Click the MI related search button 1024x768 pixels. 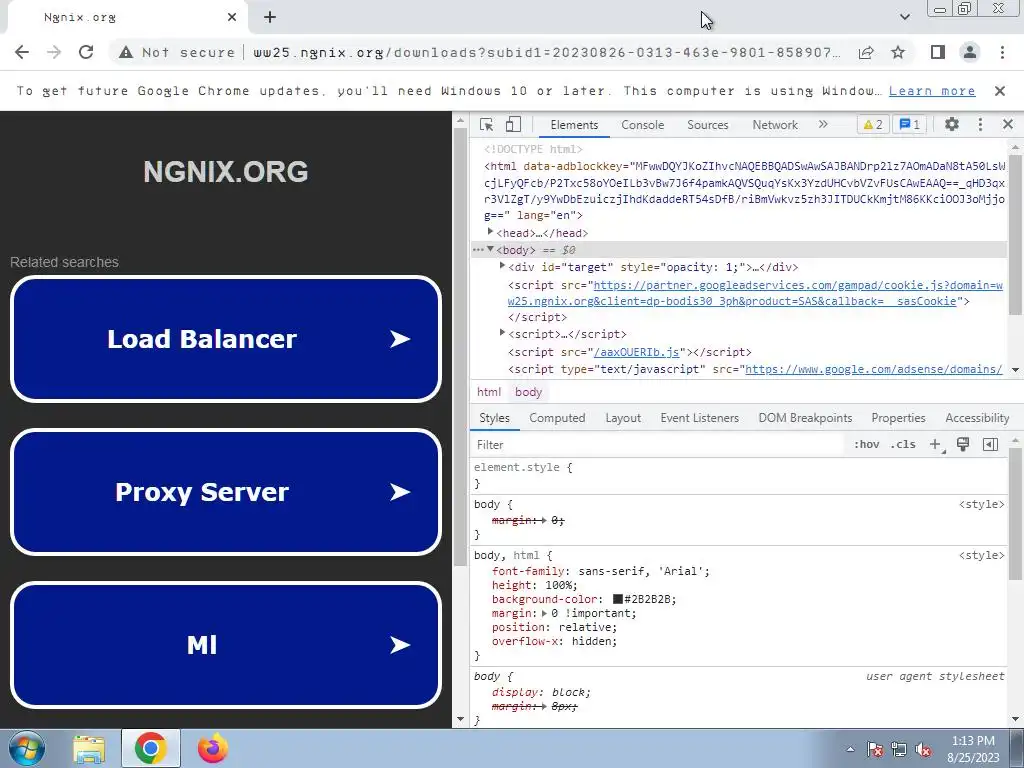[x=226, y=645]
